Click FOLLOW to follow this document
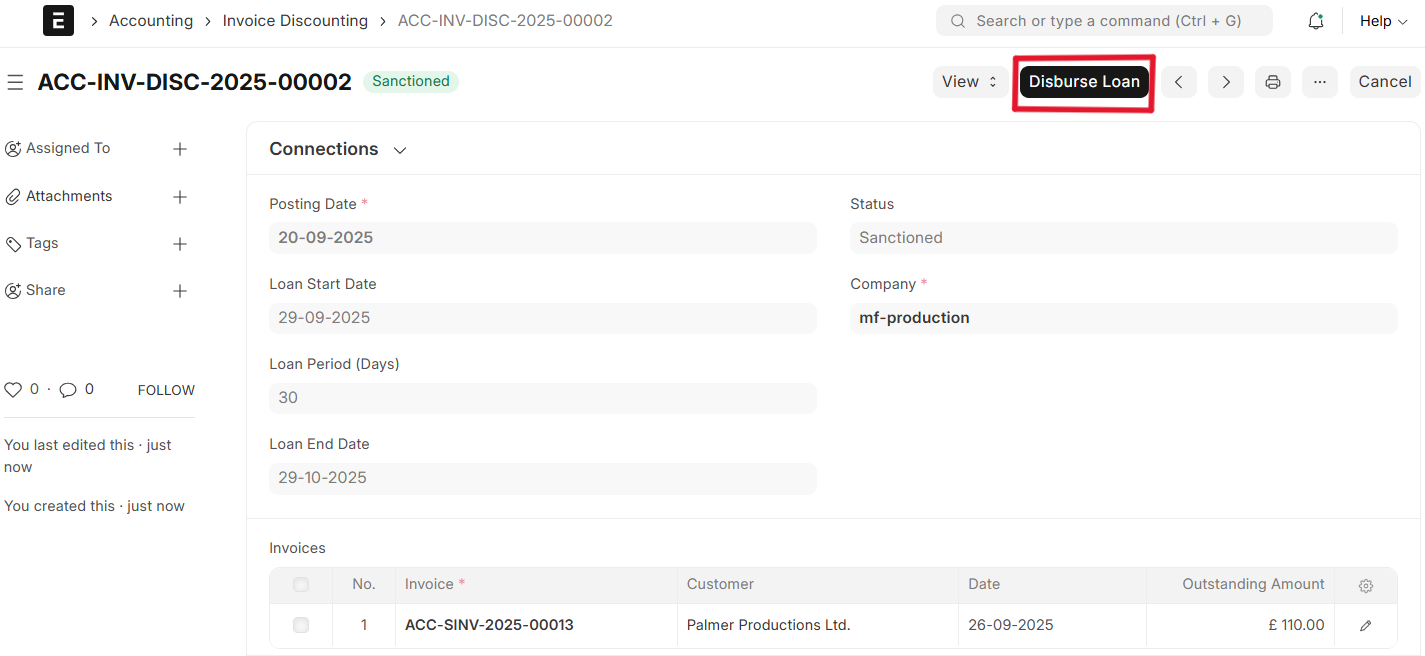Image resolution: width=1425 pixels, height=656 pixels. (165, 389)
